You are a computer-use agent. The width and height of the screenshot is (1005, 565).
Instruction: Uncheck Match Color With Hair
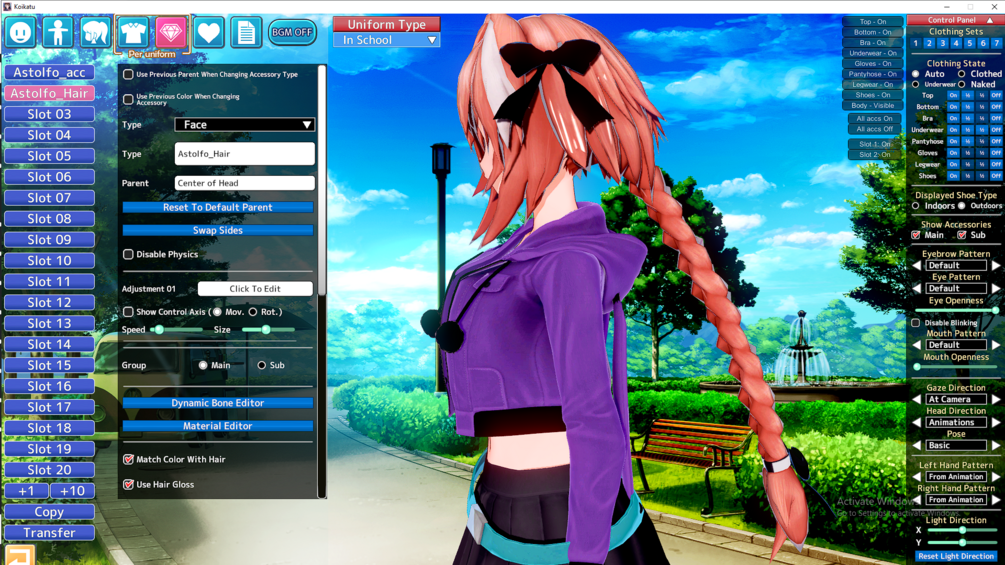128,459
